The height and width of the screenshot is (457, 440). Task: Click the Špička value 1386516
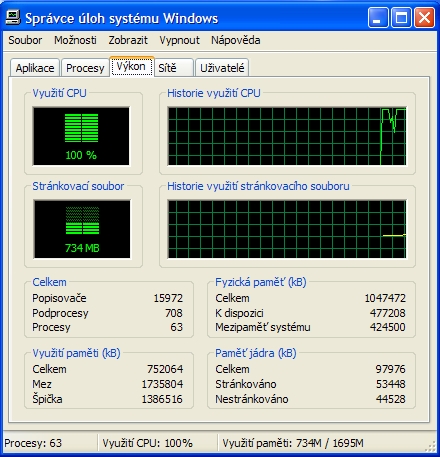pos(162,399)
